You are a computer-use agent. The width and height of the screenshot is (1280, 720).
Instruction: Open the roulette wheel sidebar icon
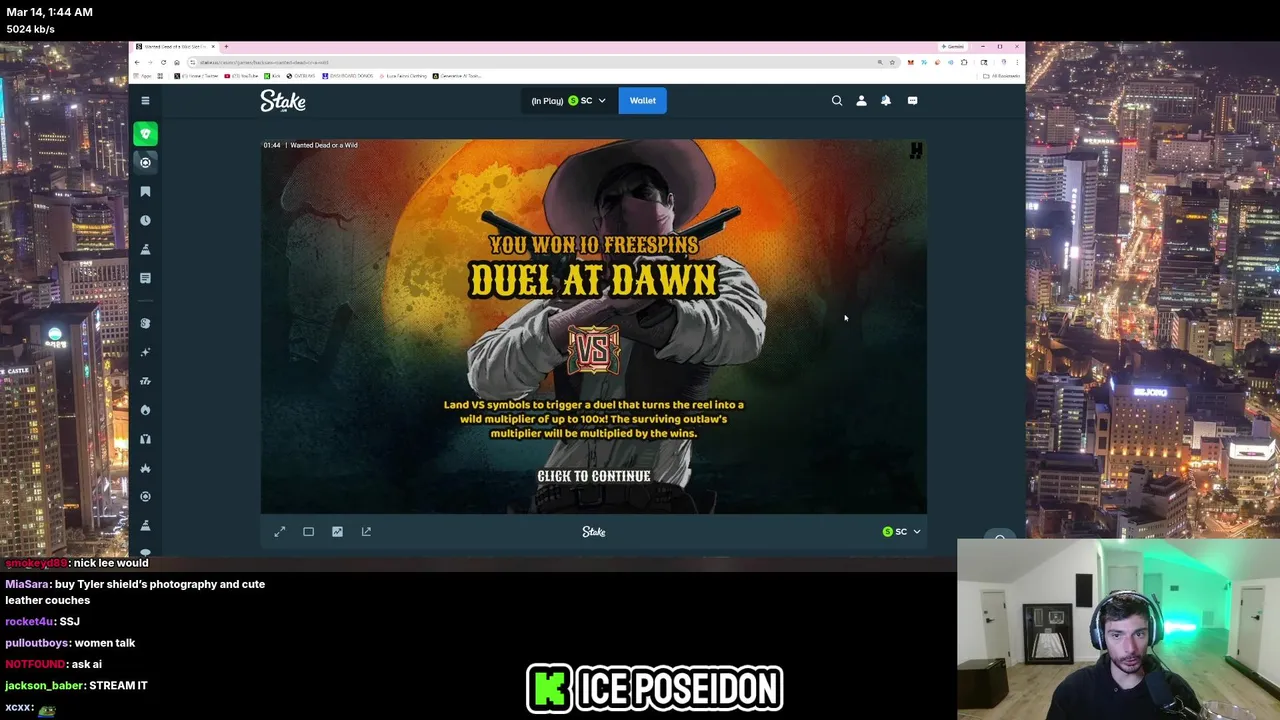coord(145,497)
